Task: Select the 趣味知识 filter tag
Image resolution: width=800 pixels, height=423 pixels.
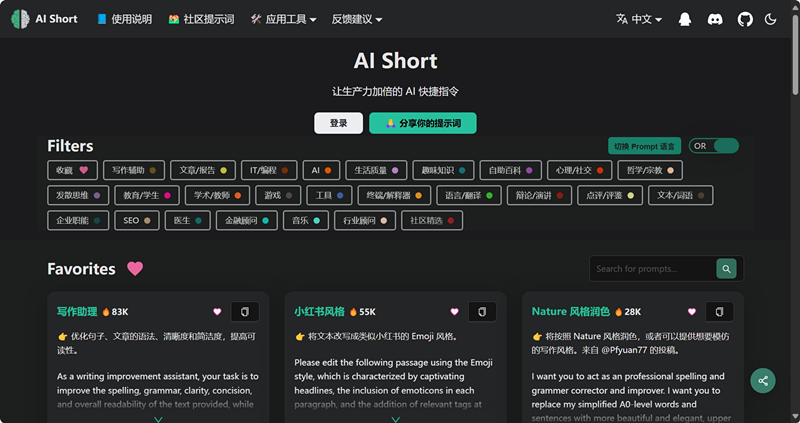Action: 443,170
